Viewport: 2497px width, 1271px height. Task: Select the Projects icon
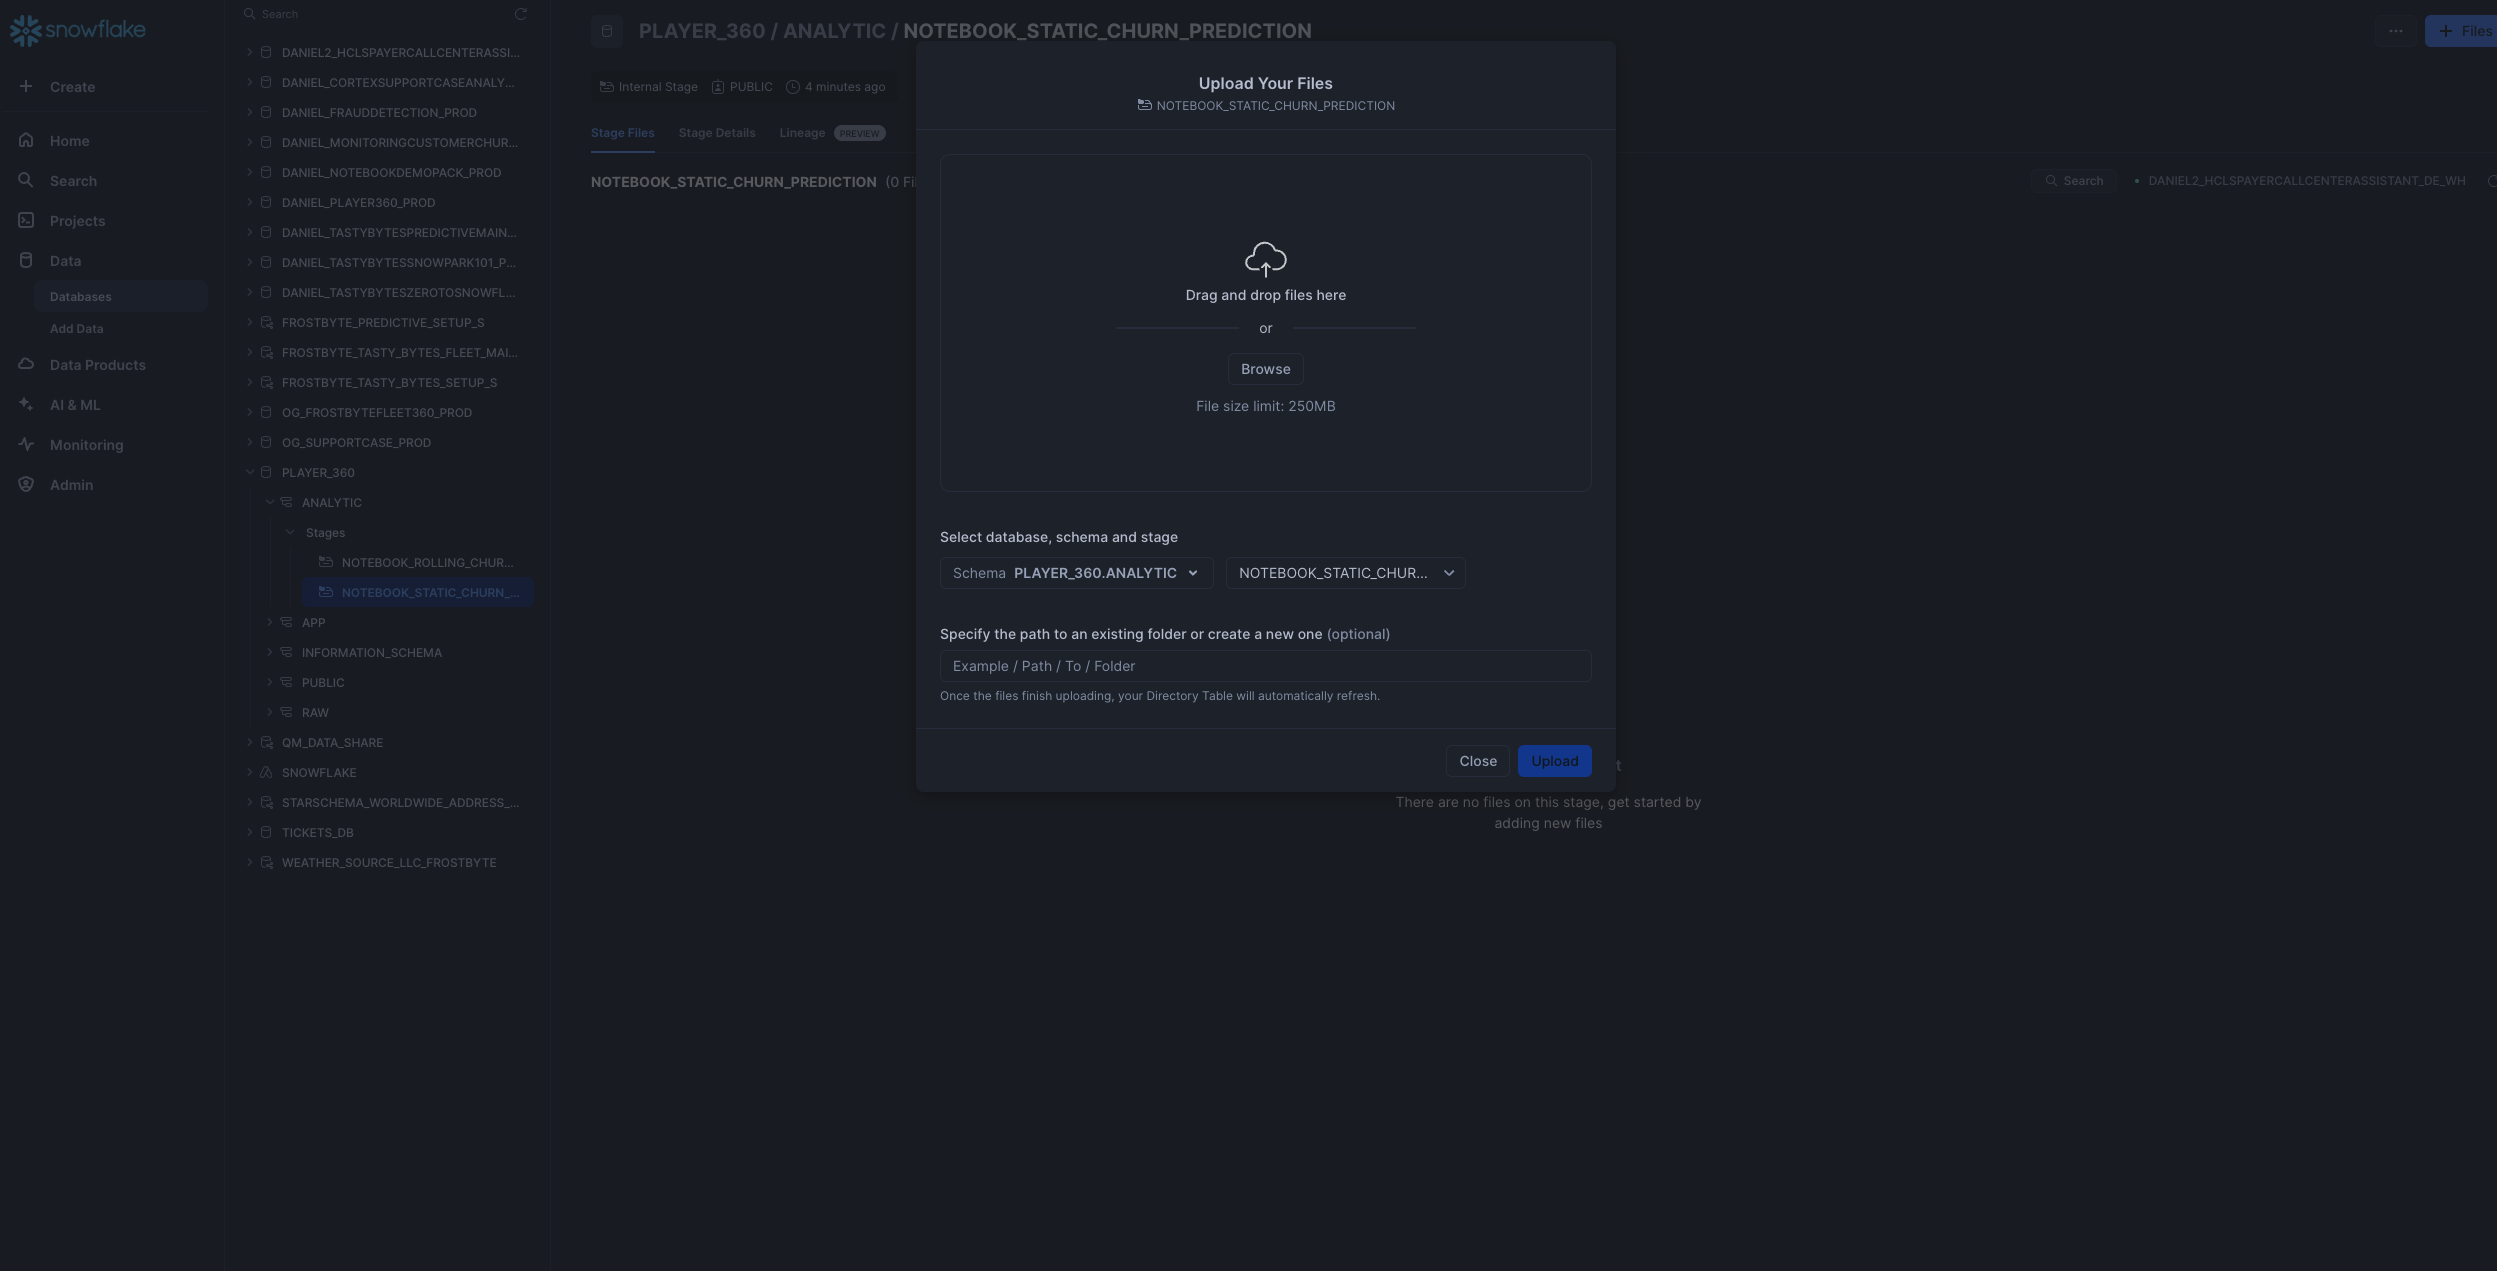point(26,220)
